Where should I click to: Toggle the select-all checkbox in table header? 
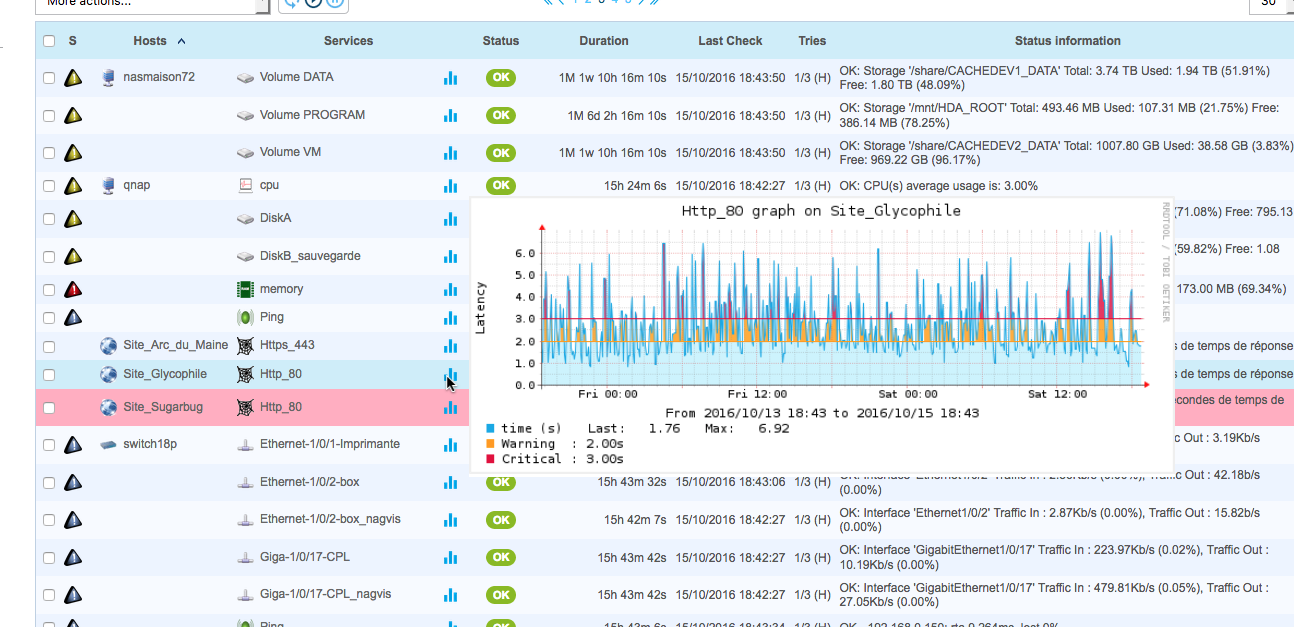49,41
